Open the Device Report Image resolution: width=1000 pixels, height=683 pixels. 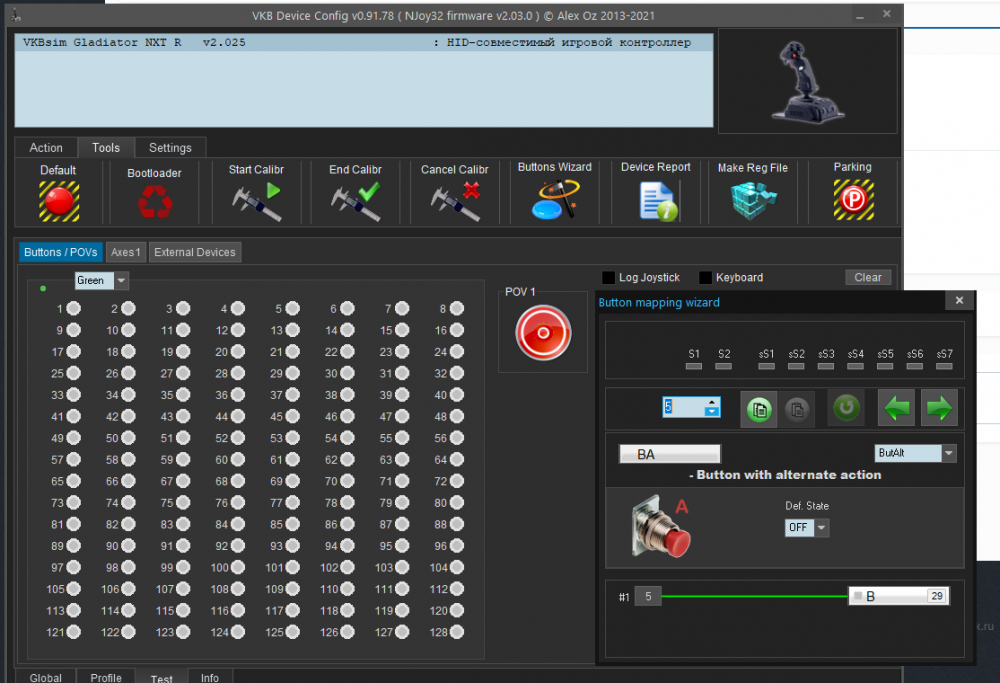[x=656, y=200]
